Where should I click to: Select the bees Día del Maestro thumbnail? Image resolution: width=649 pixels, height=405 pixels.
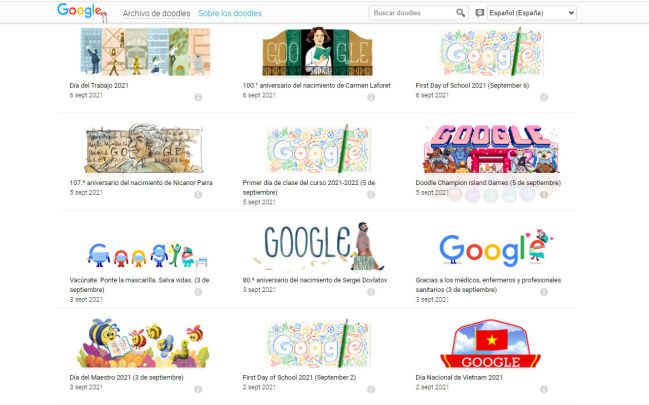(x=144, y=343)
